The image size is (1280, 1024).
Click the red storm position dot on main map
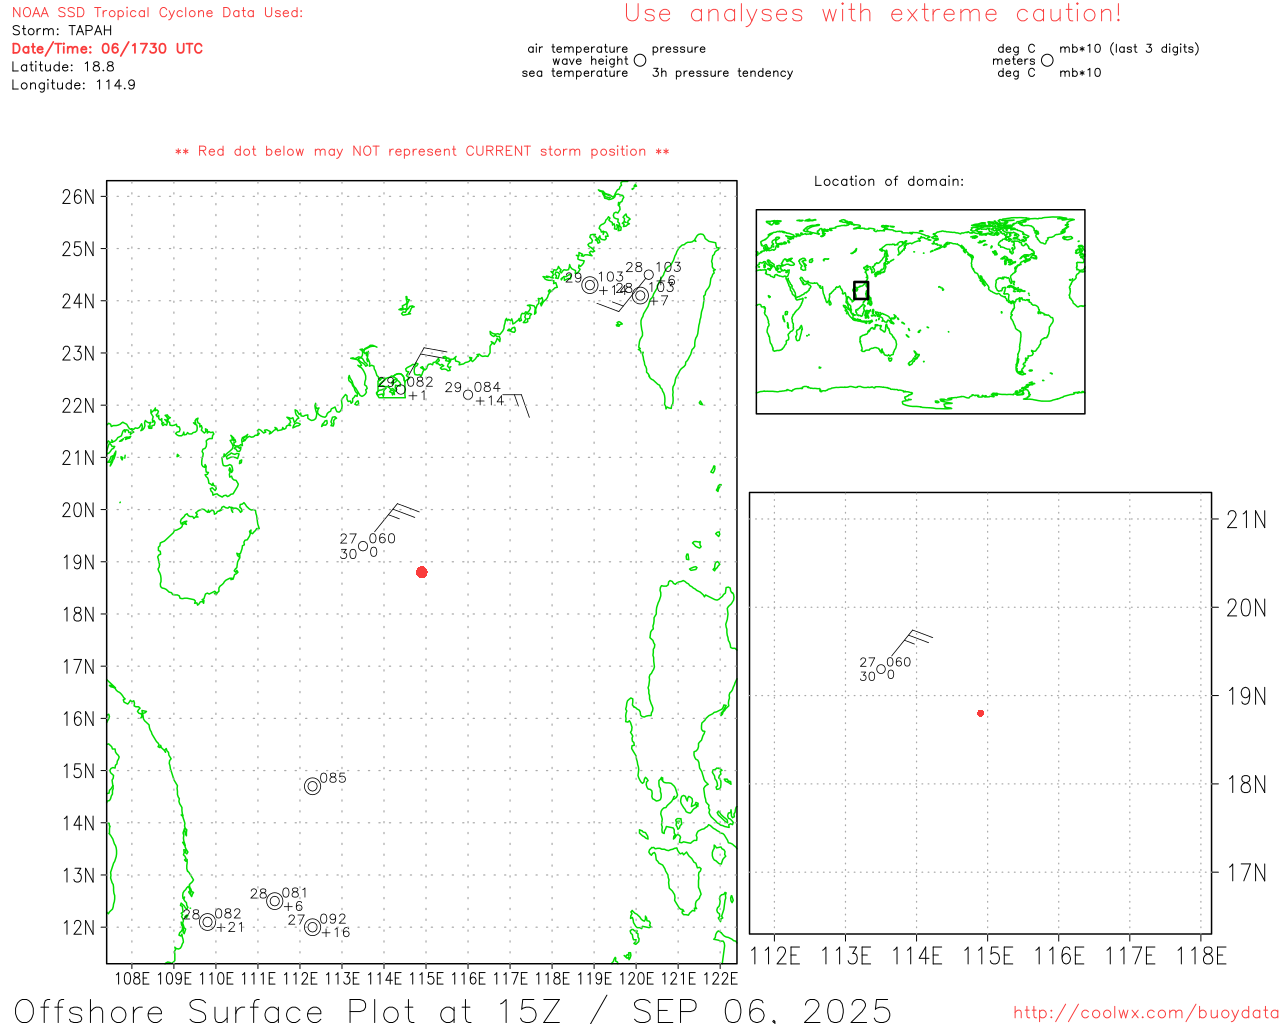[x=422, y=572]
